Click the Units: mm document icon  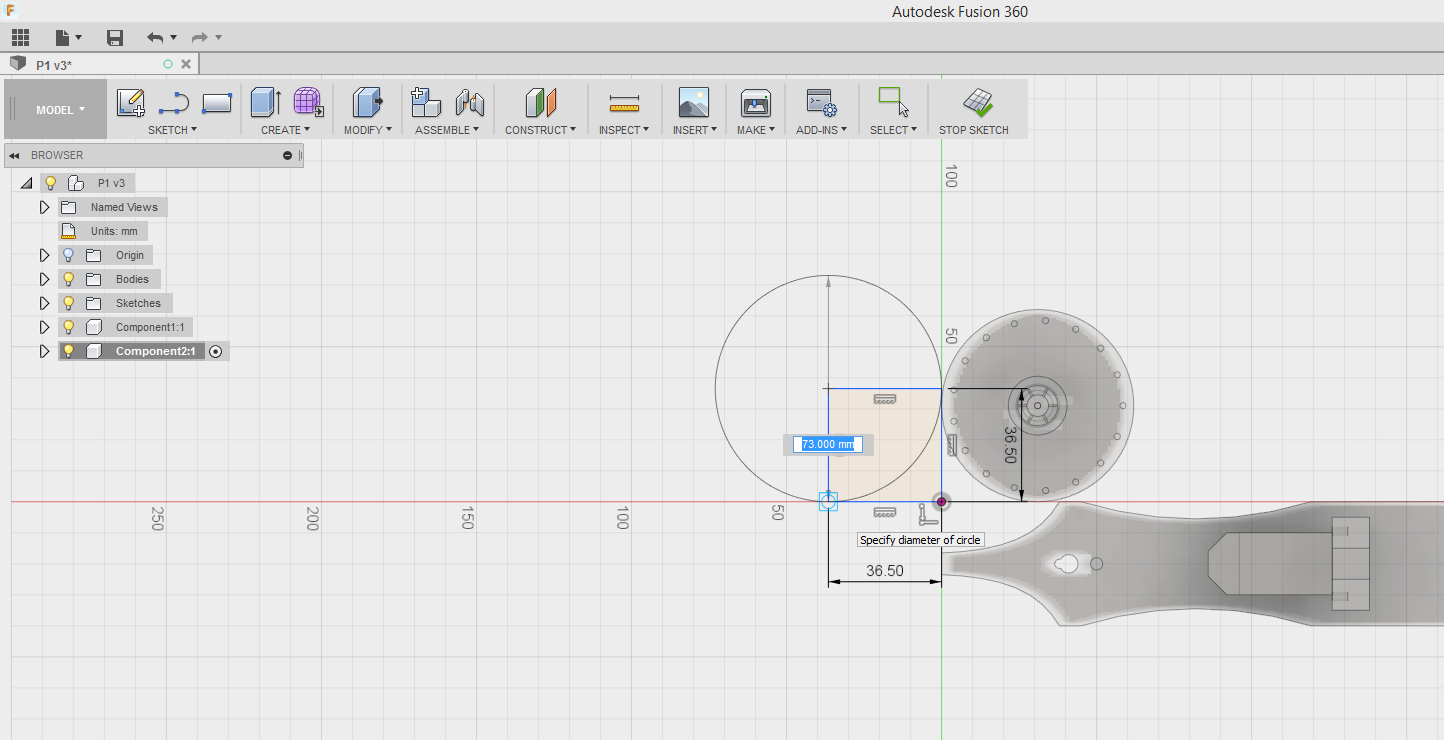point(68,231)
